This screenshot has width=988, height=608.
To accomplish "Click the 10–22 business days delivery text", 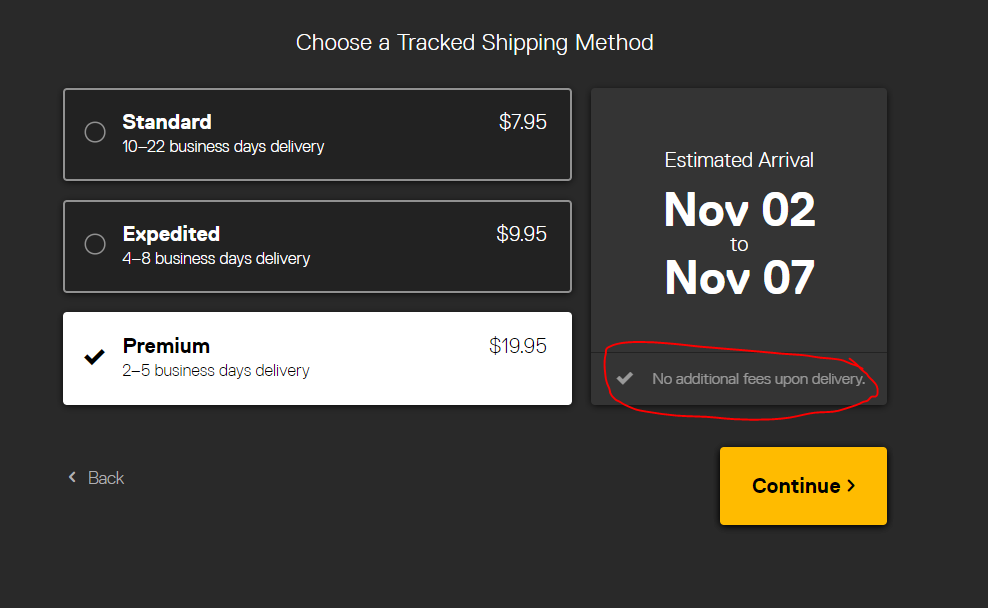I will (x=223, y=147).
